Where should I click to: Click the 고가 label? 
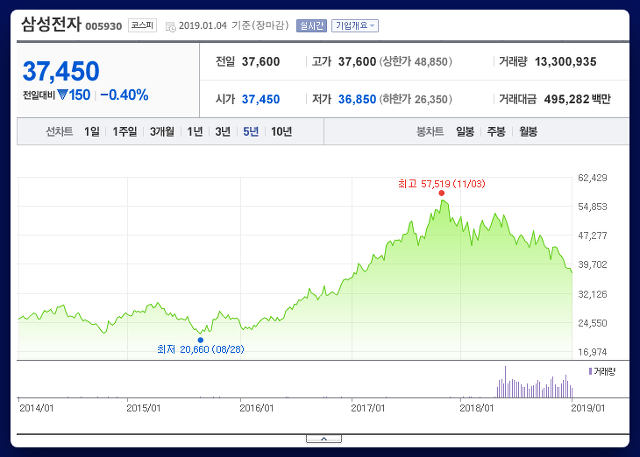click(321, 62)
